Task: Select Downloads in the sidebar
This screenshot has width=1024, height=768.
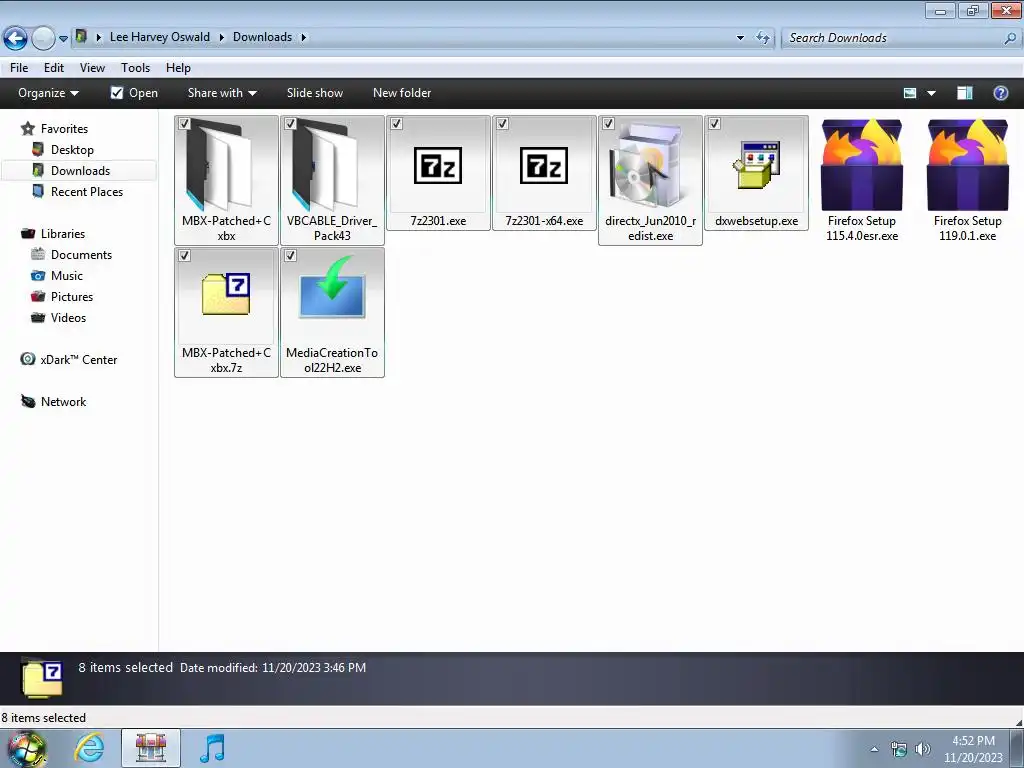Action: pyautogui.click(x=80, y=170)
